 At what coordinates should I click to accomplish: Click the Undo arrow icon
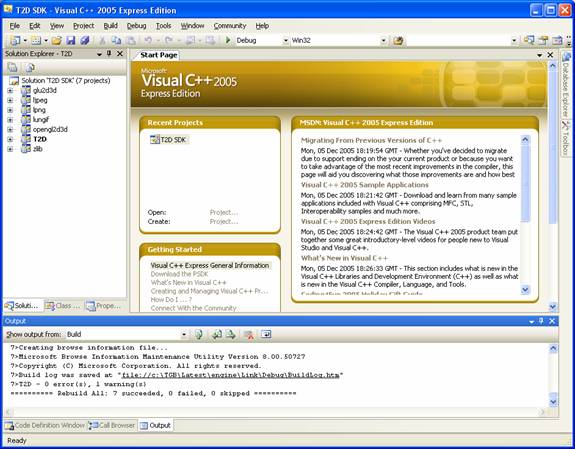148,40
